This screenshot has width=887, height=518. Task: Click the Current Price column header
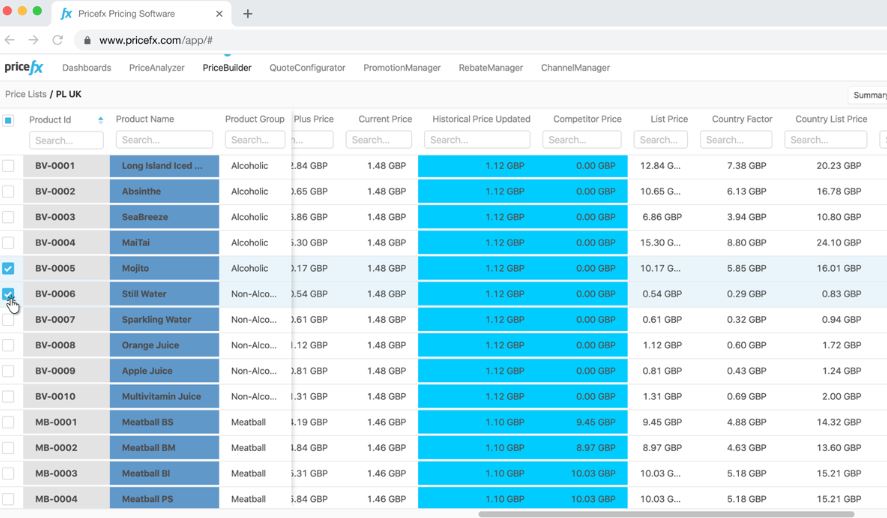(x=385, y=119)
